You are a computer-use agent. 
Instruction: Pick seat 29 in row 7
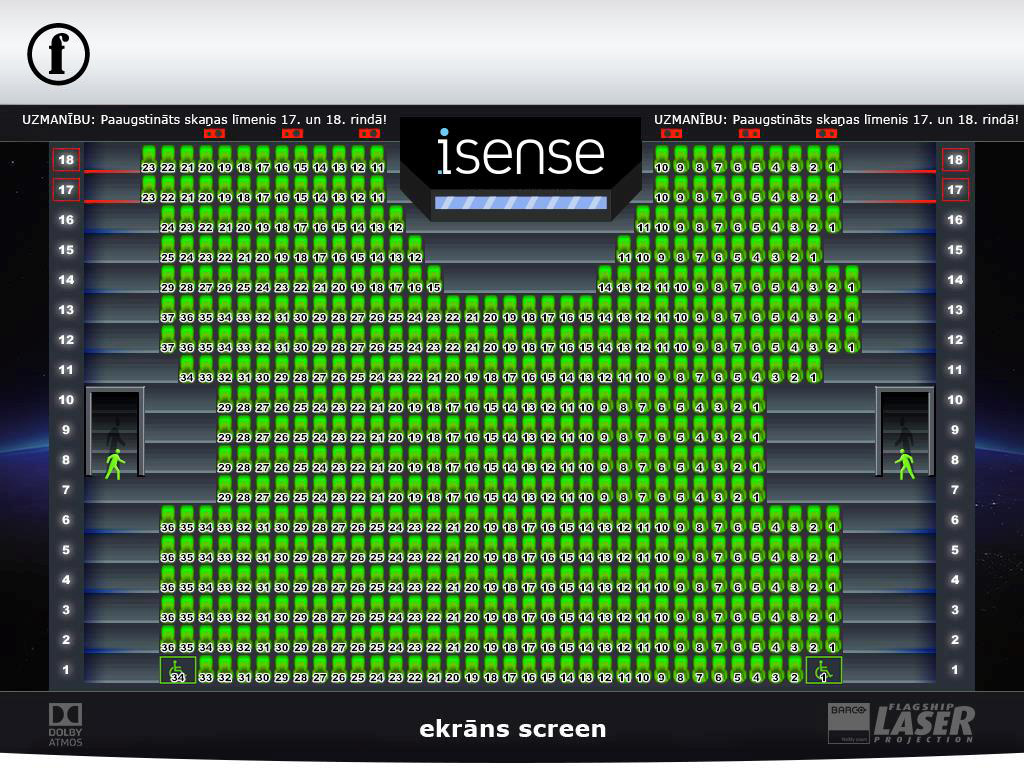pos(225,492)
